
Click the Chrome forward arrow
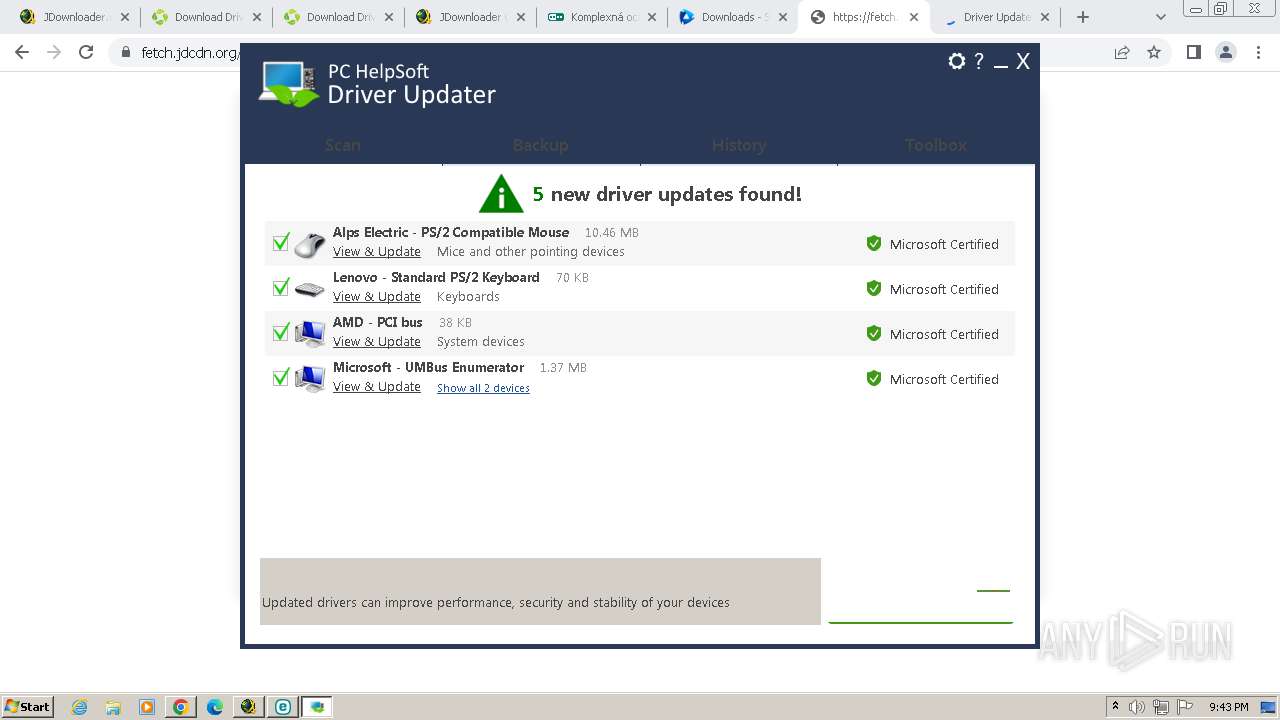(x=54, y=52)
